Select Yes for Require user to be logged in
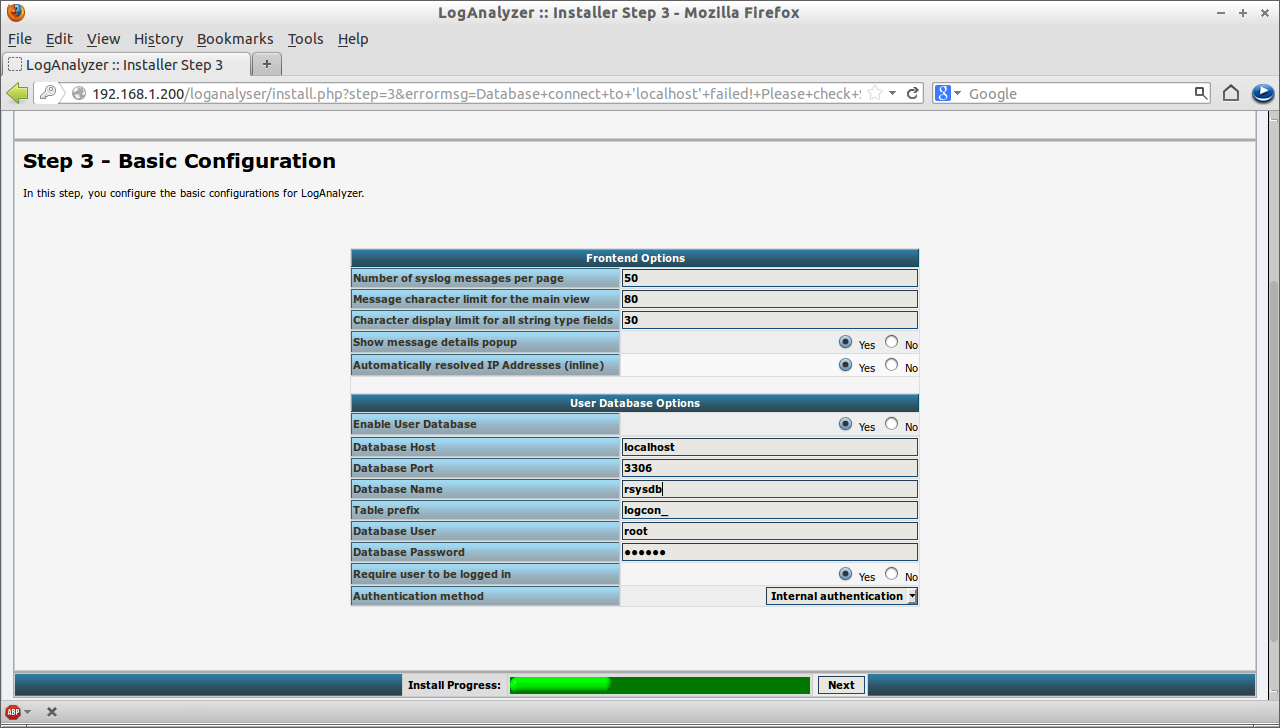1280x728 pixels. pyautogui.click(x=845, y=574)
